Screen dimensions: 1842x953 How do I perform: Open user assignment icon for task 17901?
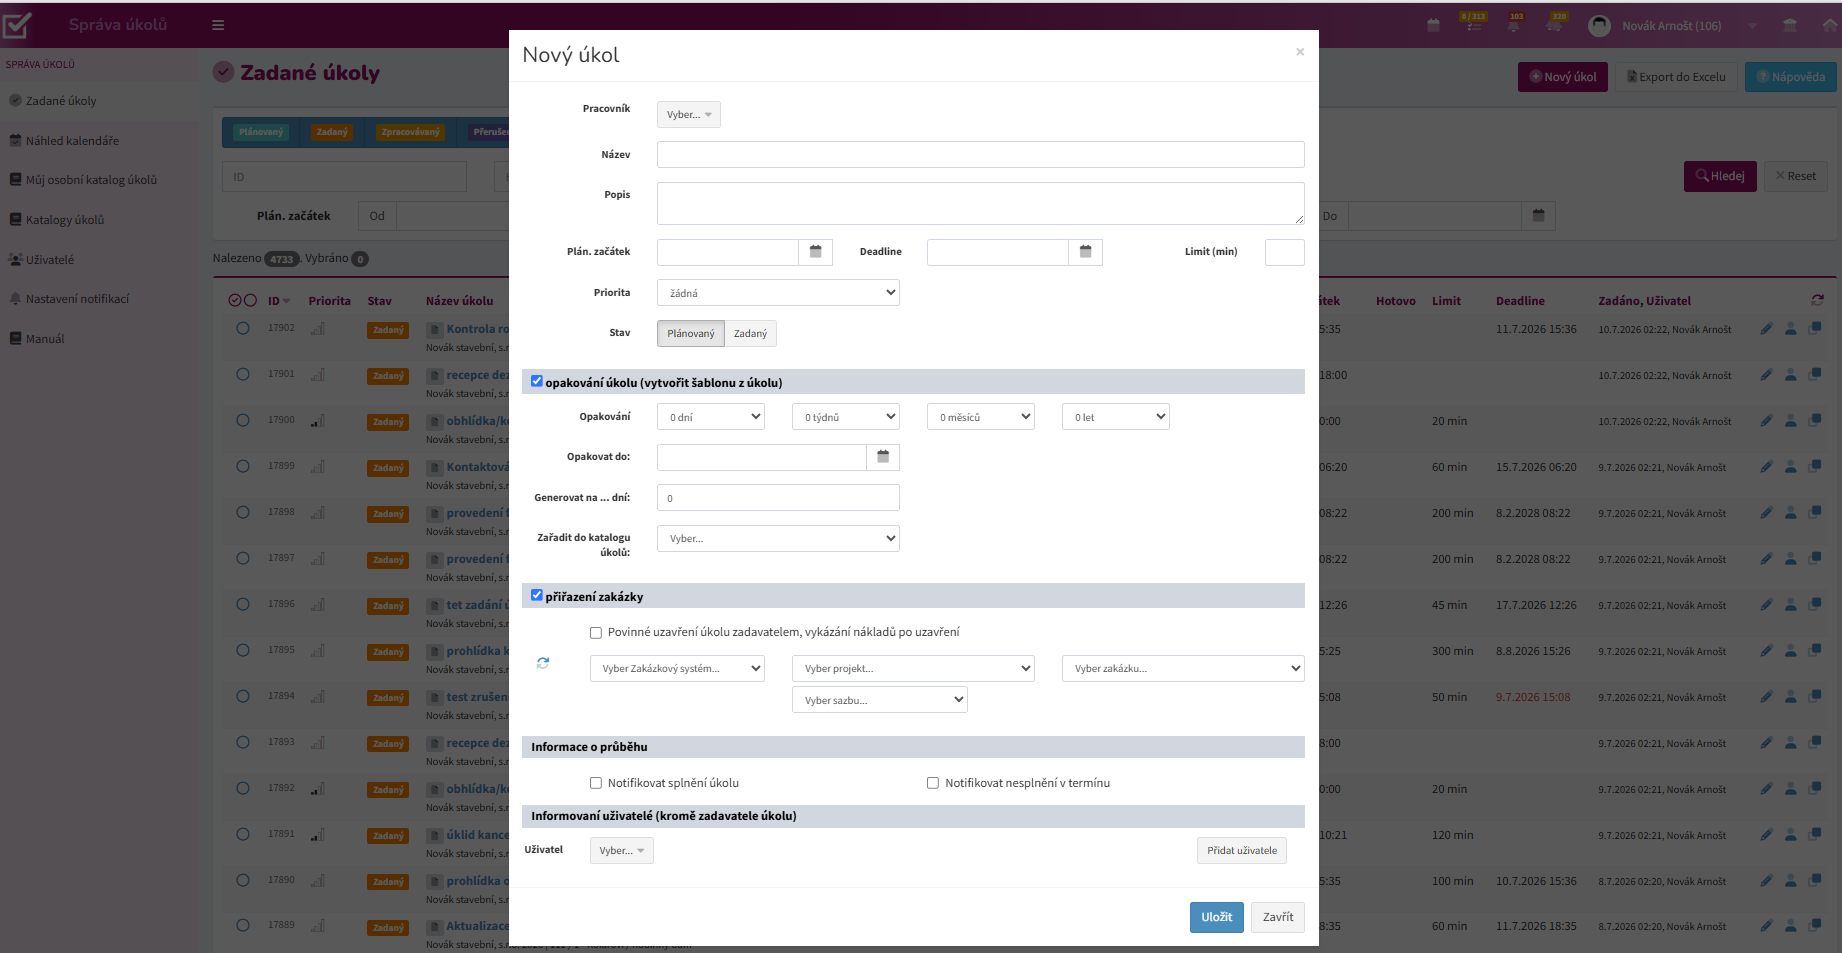point(1791,375)
